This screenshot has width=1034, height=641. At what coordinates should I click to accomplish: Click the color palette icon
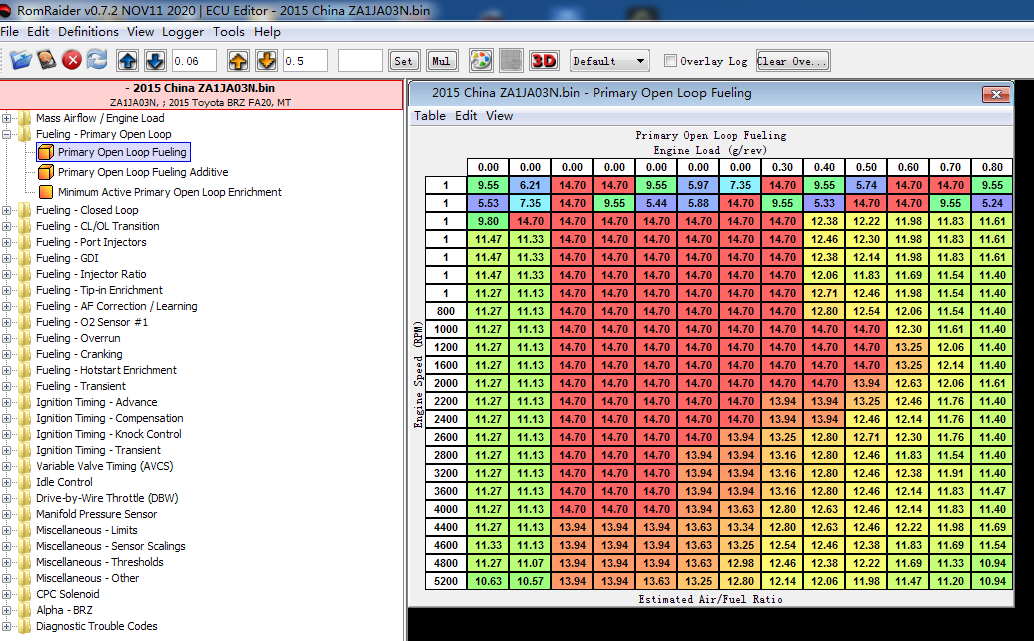point(481,61)
